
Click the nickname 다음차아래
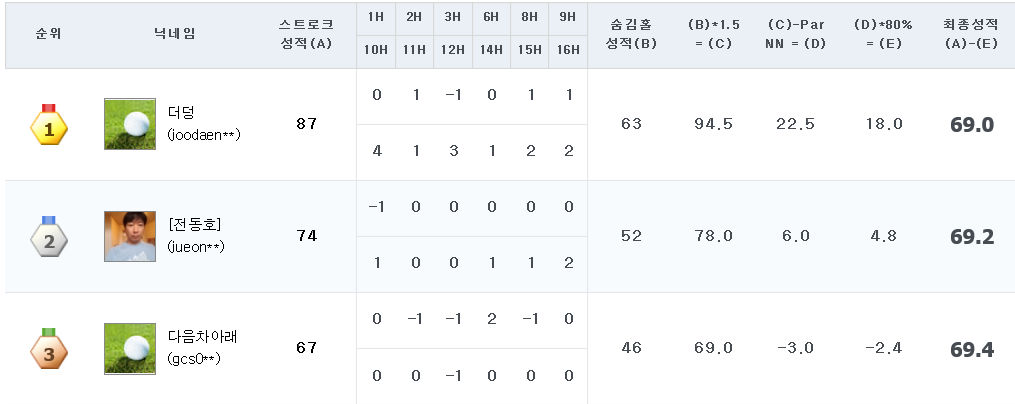(203, 337)
